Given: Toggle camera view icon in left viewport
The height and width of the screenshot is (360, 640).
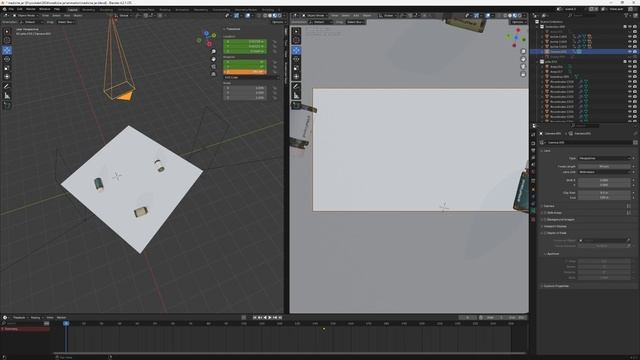Looking at the screenshot, I should [213, 67].
